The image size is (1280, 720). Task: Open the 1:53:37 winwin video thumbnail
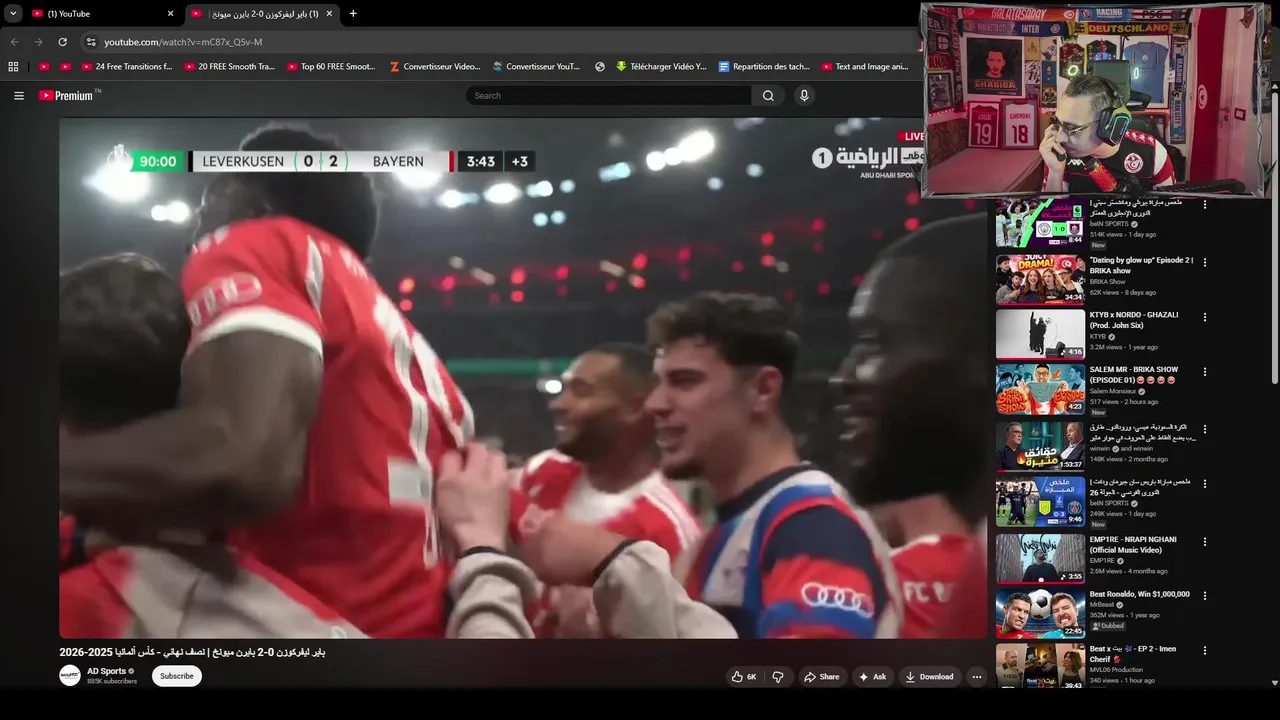pyautogui.click(x=1040, y=446)
